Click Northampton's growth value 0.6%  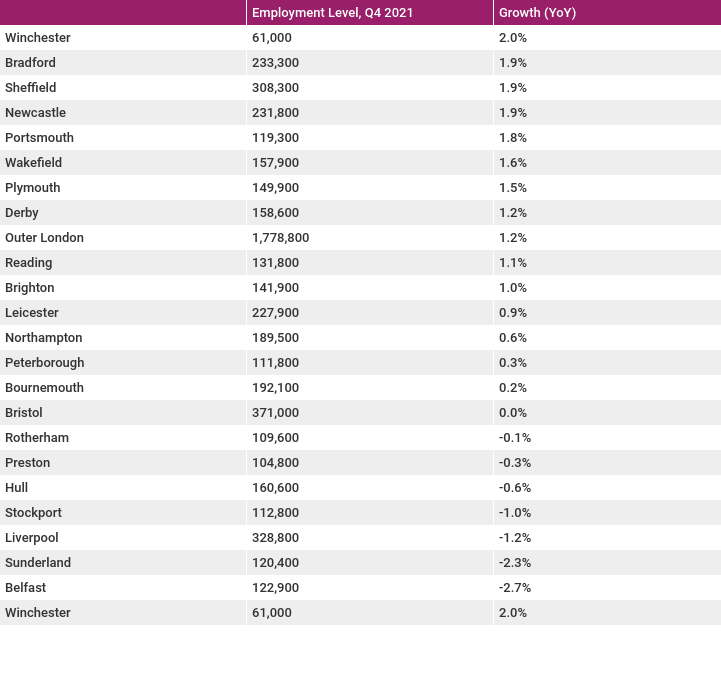(x=513, y=338)
